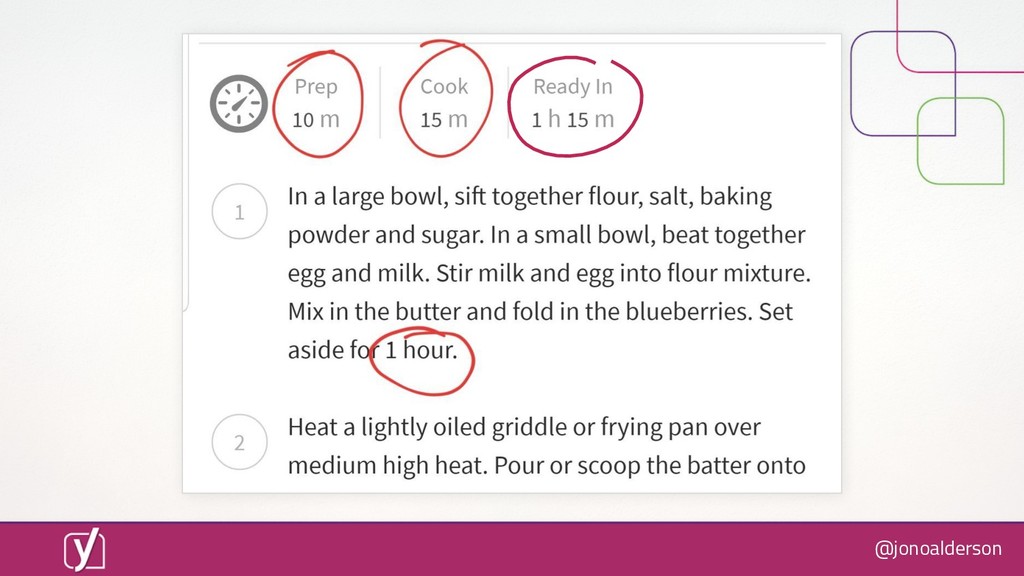Select the step 1 number circle
Viewport: 1024px width, 576px height.
(240, 212)
